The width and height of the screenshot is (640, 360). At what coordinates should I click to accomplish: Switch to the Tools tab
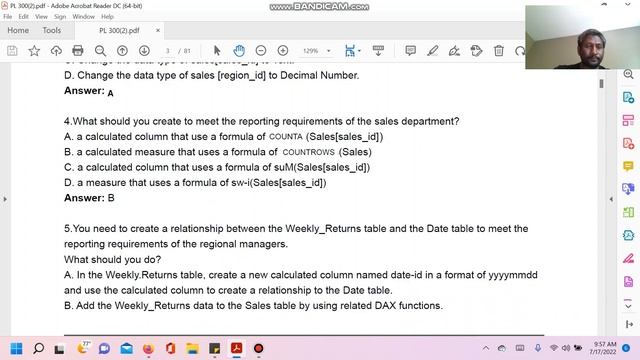pyautogui.click(x=51, y=31)
